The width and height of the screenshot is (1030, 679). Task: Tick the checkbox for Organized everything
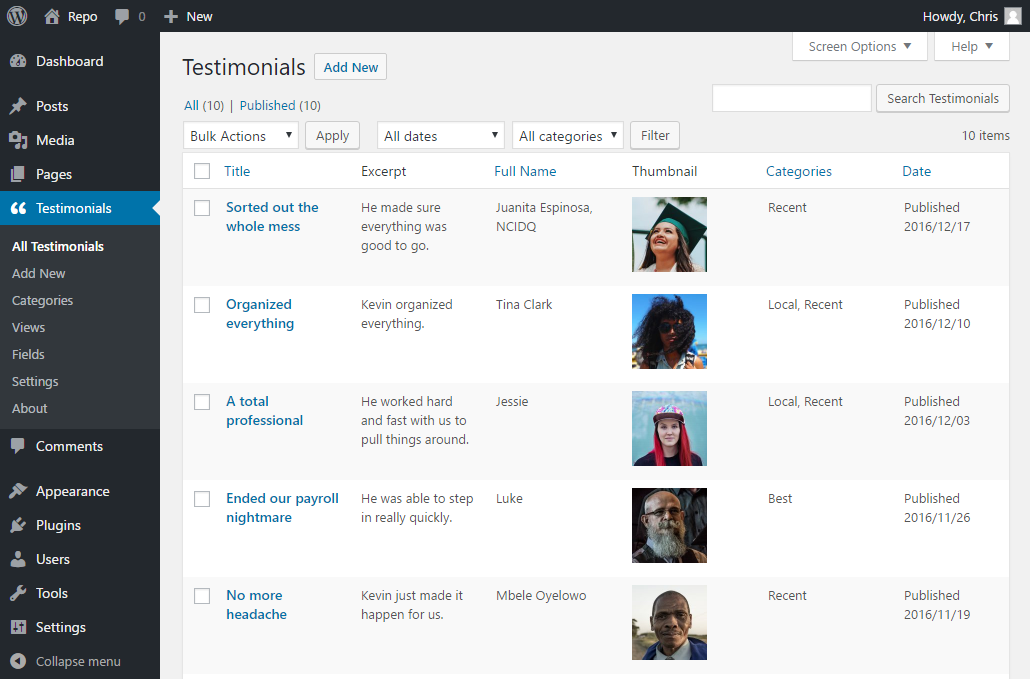pos(202,305)
